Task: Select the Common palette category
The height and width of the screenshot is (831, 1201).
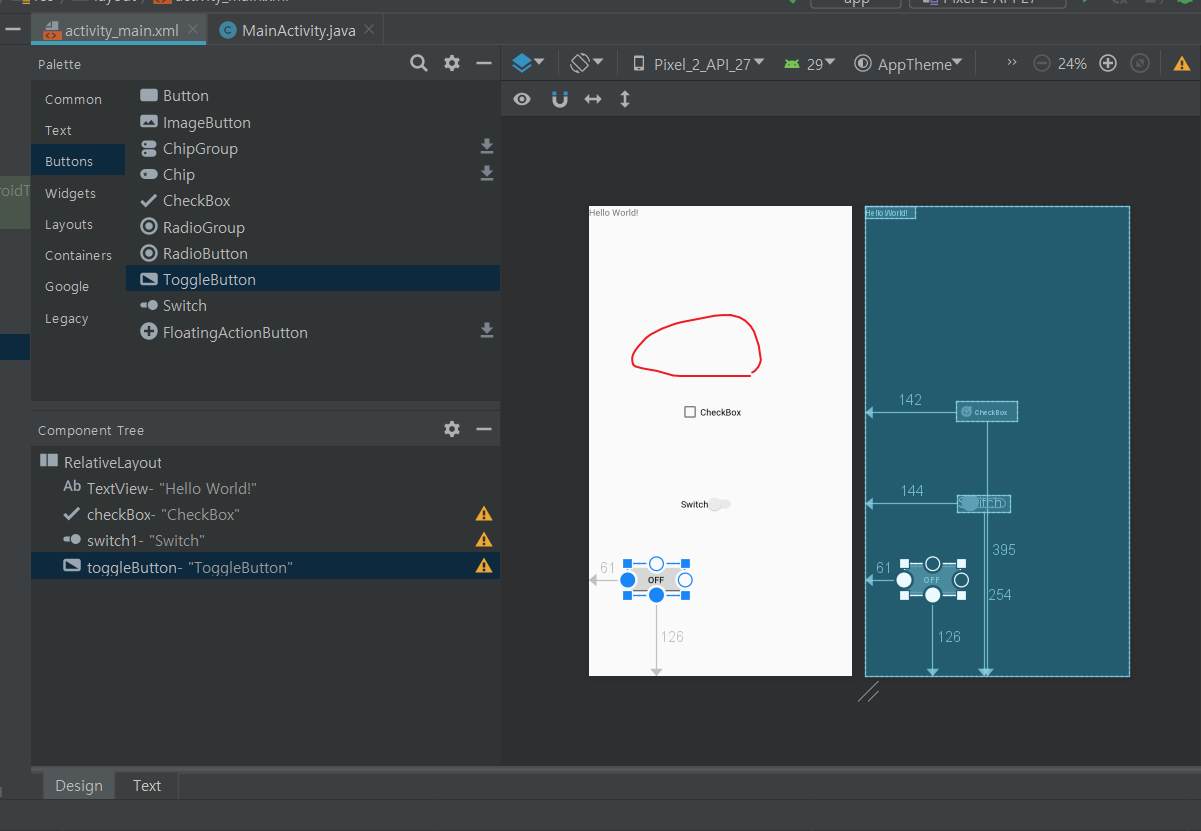Action: click(x=78, y=99)
